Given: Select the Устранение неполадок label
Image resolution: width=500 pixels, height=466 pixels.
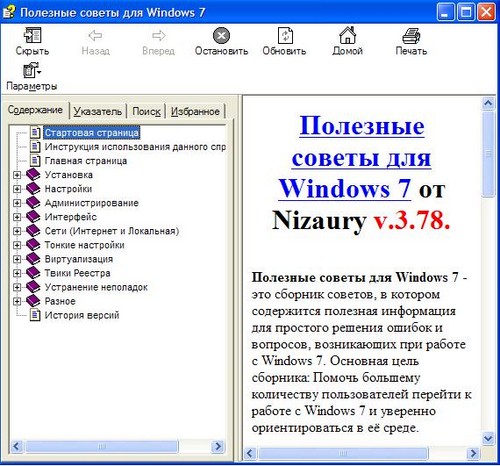Looking at the screenshot, I should click(96, 287).
